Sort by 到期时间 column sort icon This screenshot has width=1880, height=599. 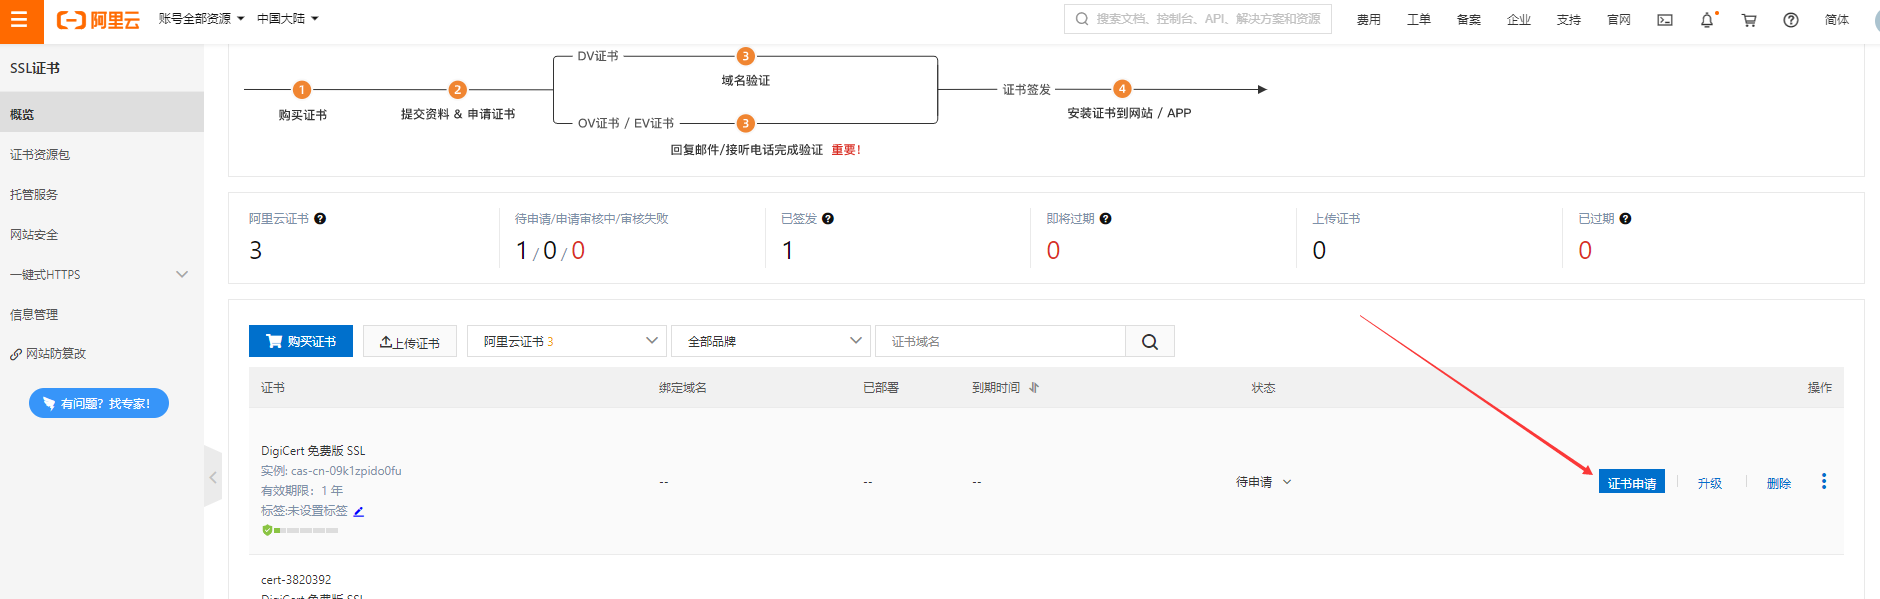coord(1034,388)
